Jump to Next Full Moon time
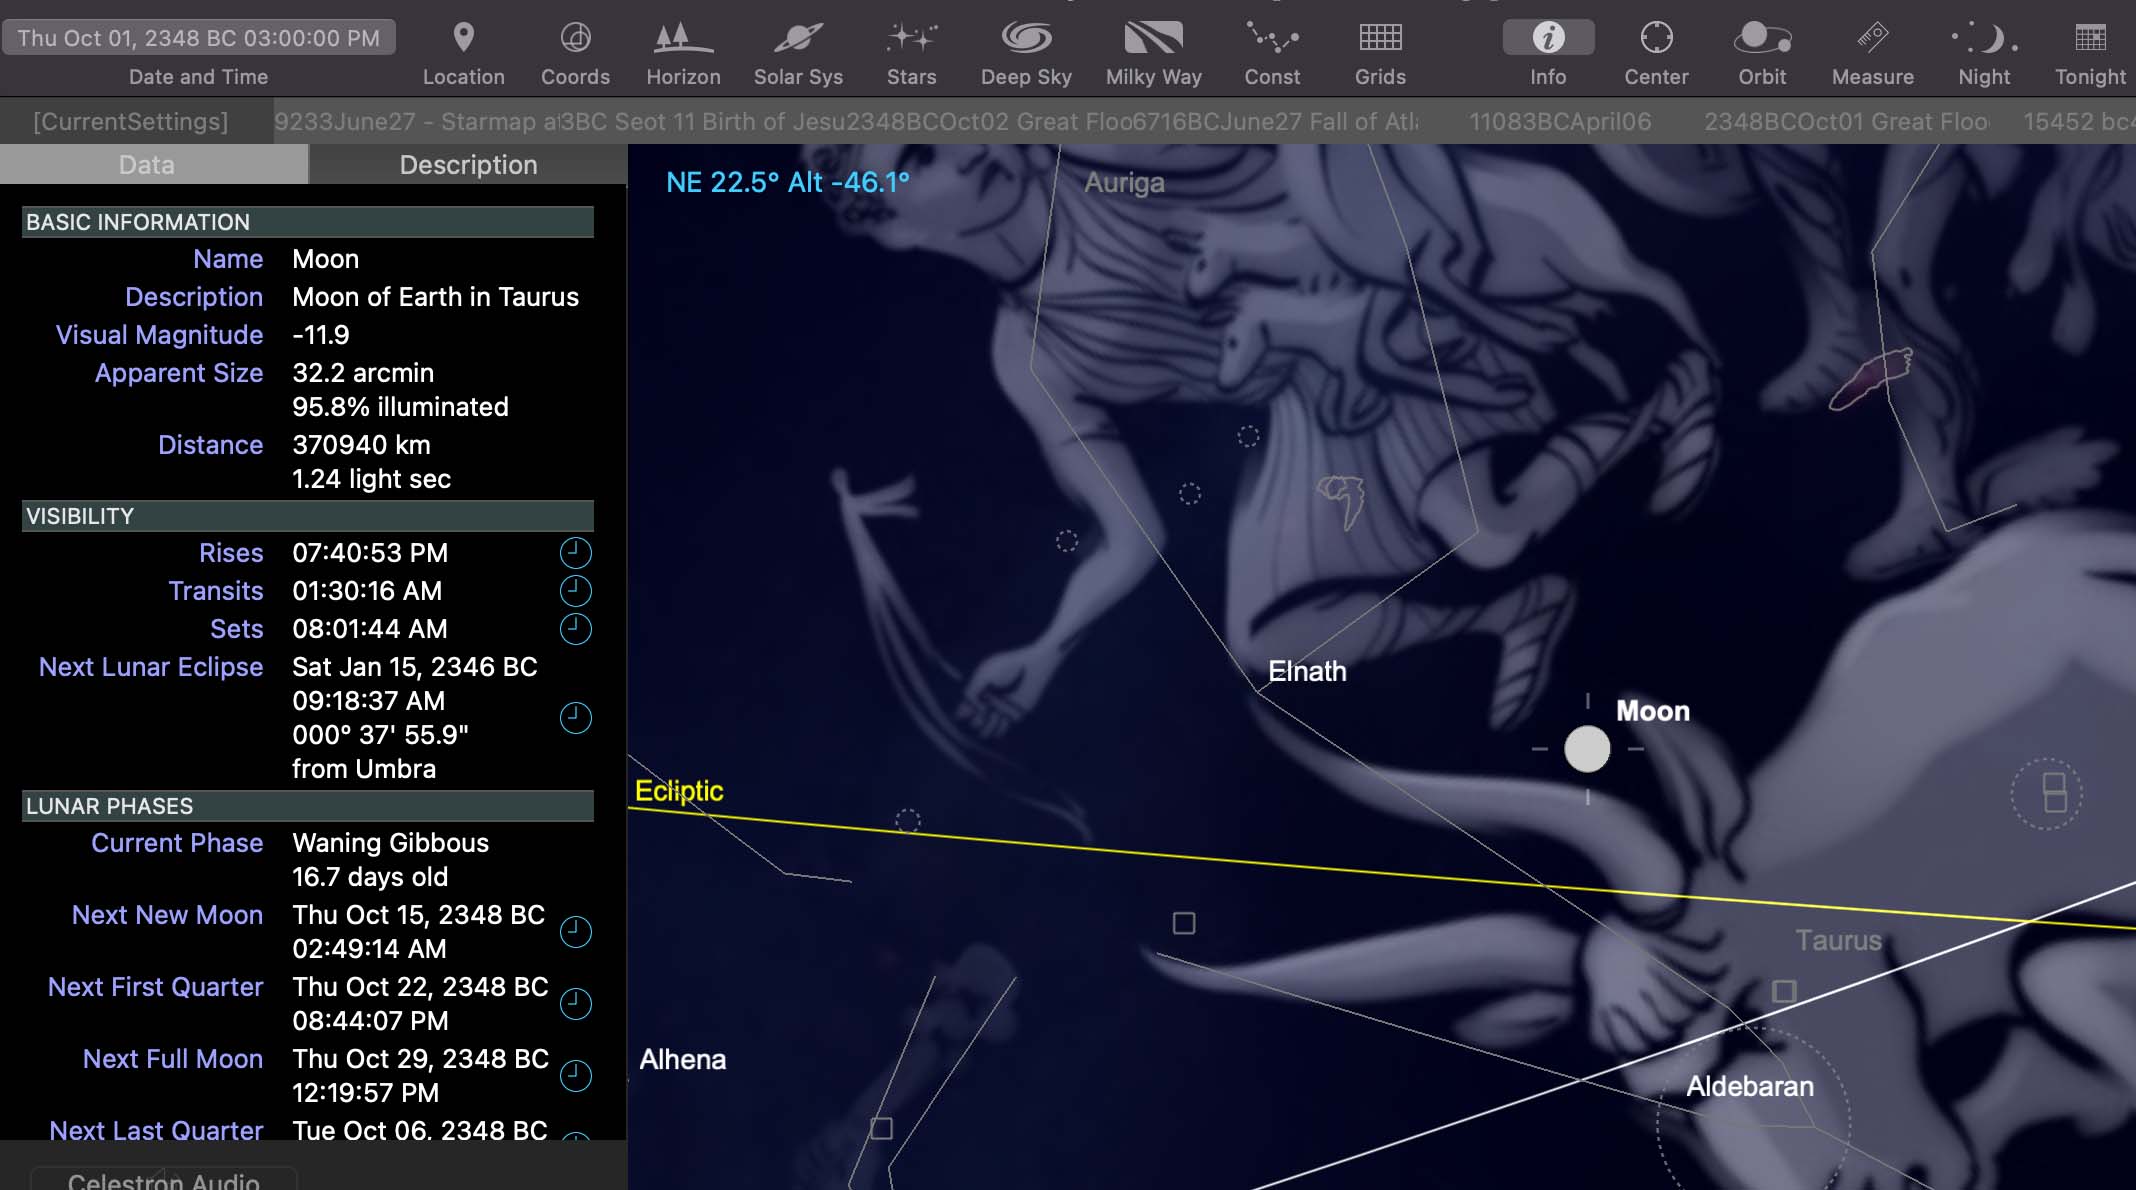The height and width of the screenshot is (1190, 2136). click(x=575, y=1076)
